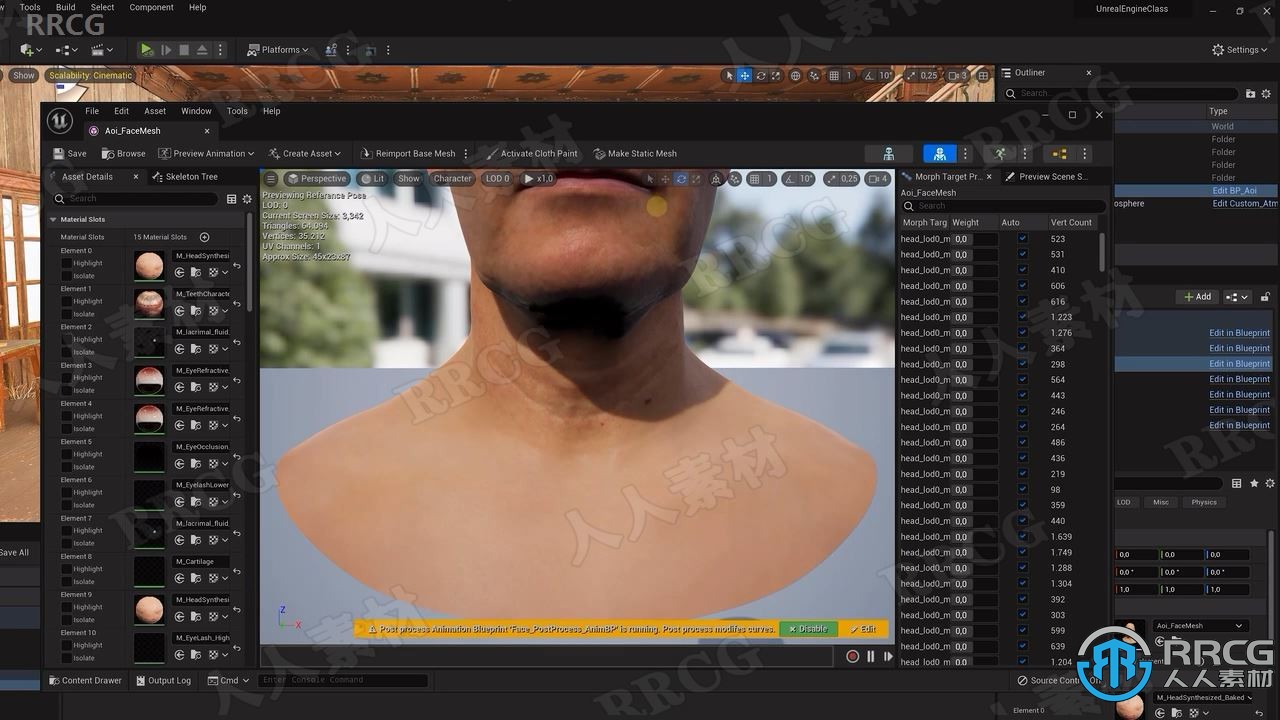Screen dimensions: 1280x720
Task: Click the Weight field for the 523-vert morph
Action: tap(974, 239)
